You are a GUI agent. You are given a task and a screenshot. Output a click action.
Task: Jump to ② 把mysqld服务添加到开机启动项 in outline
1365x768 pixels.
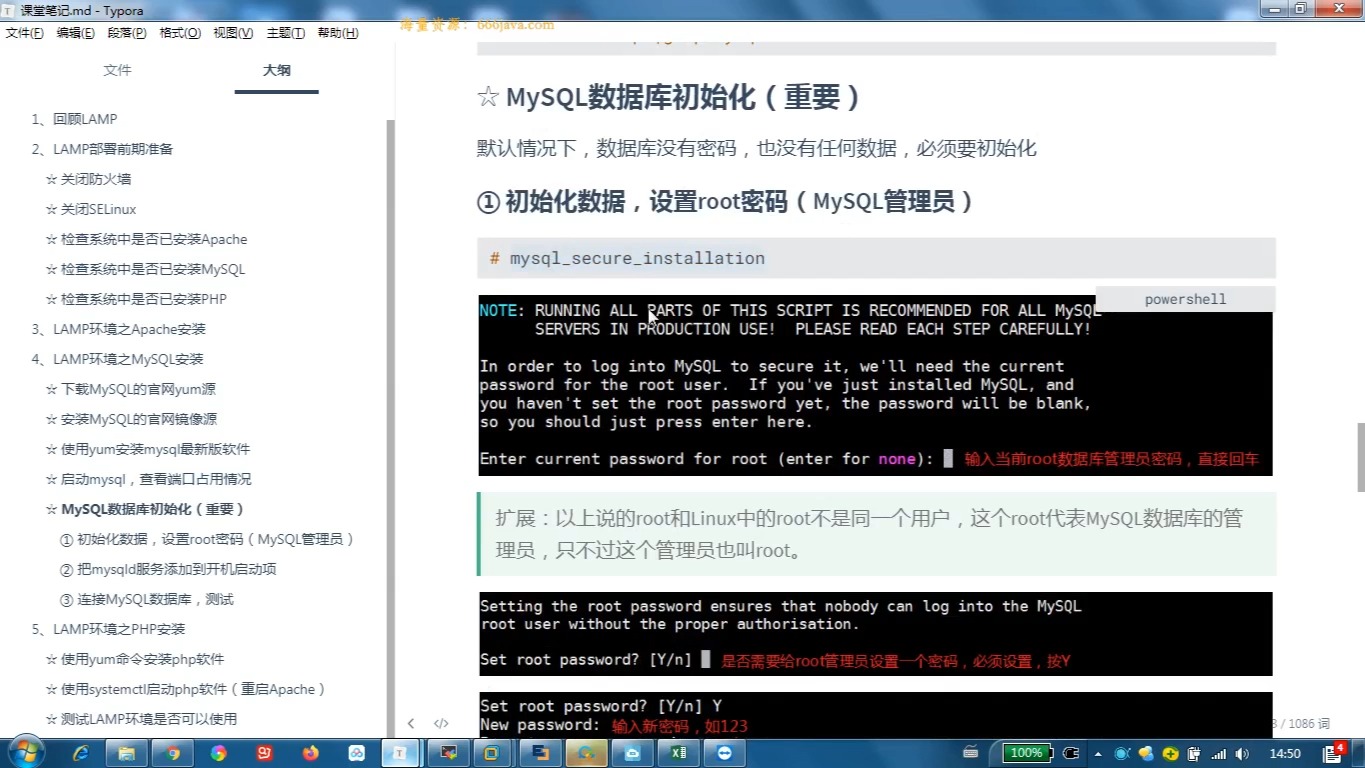click(168, 569)
